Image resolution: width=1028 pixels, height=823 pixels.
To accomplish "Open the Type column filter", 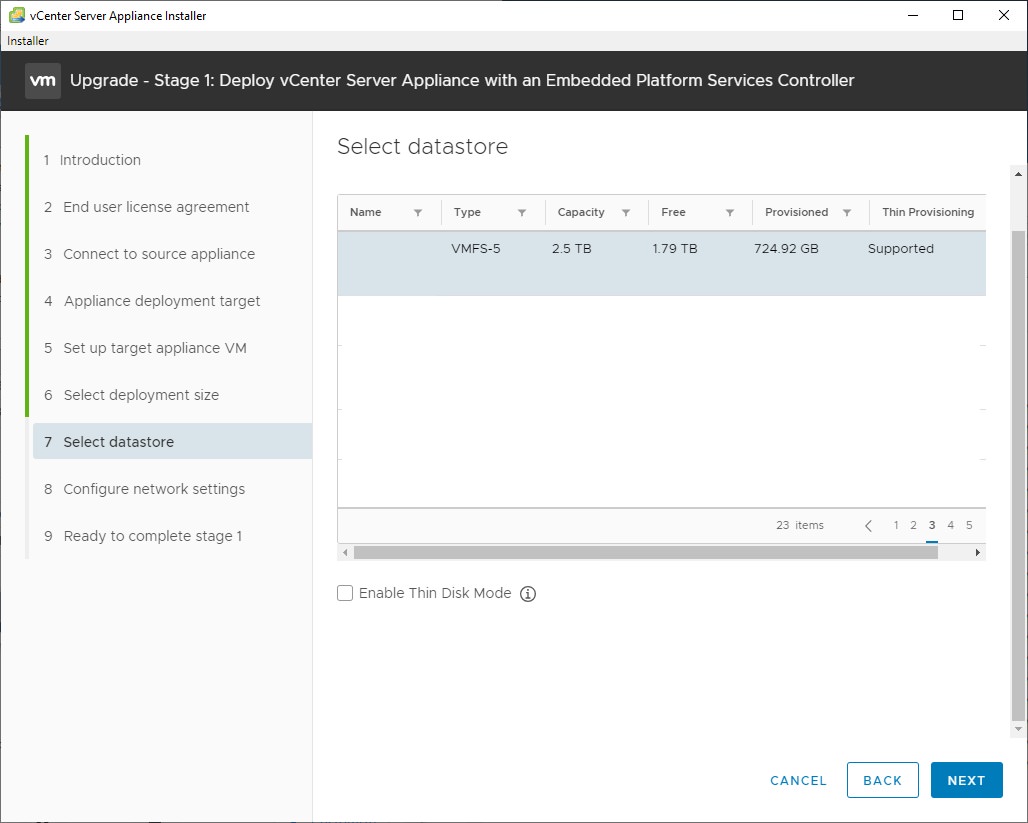I will point(522,212).
